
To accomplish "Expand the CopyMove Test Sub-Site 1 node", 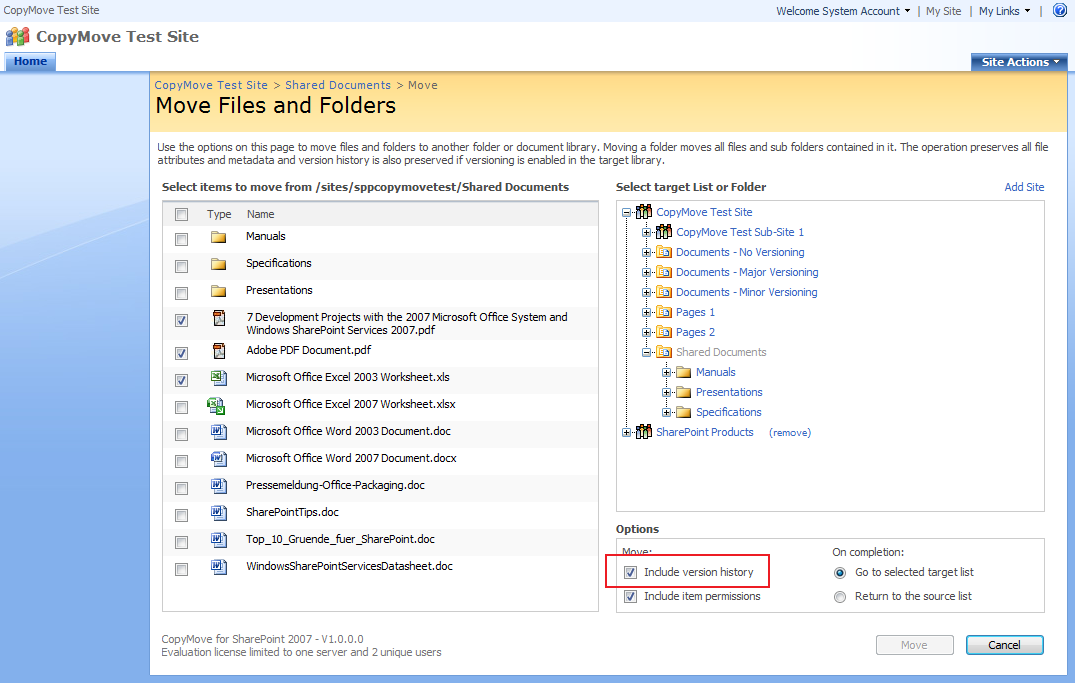I will 646,232.
